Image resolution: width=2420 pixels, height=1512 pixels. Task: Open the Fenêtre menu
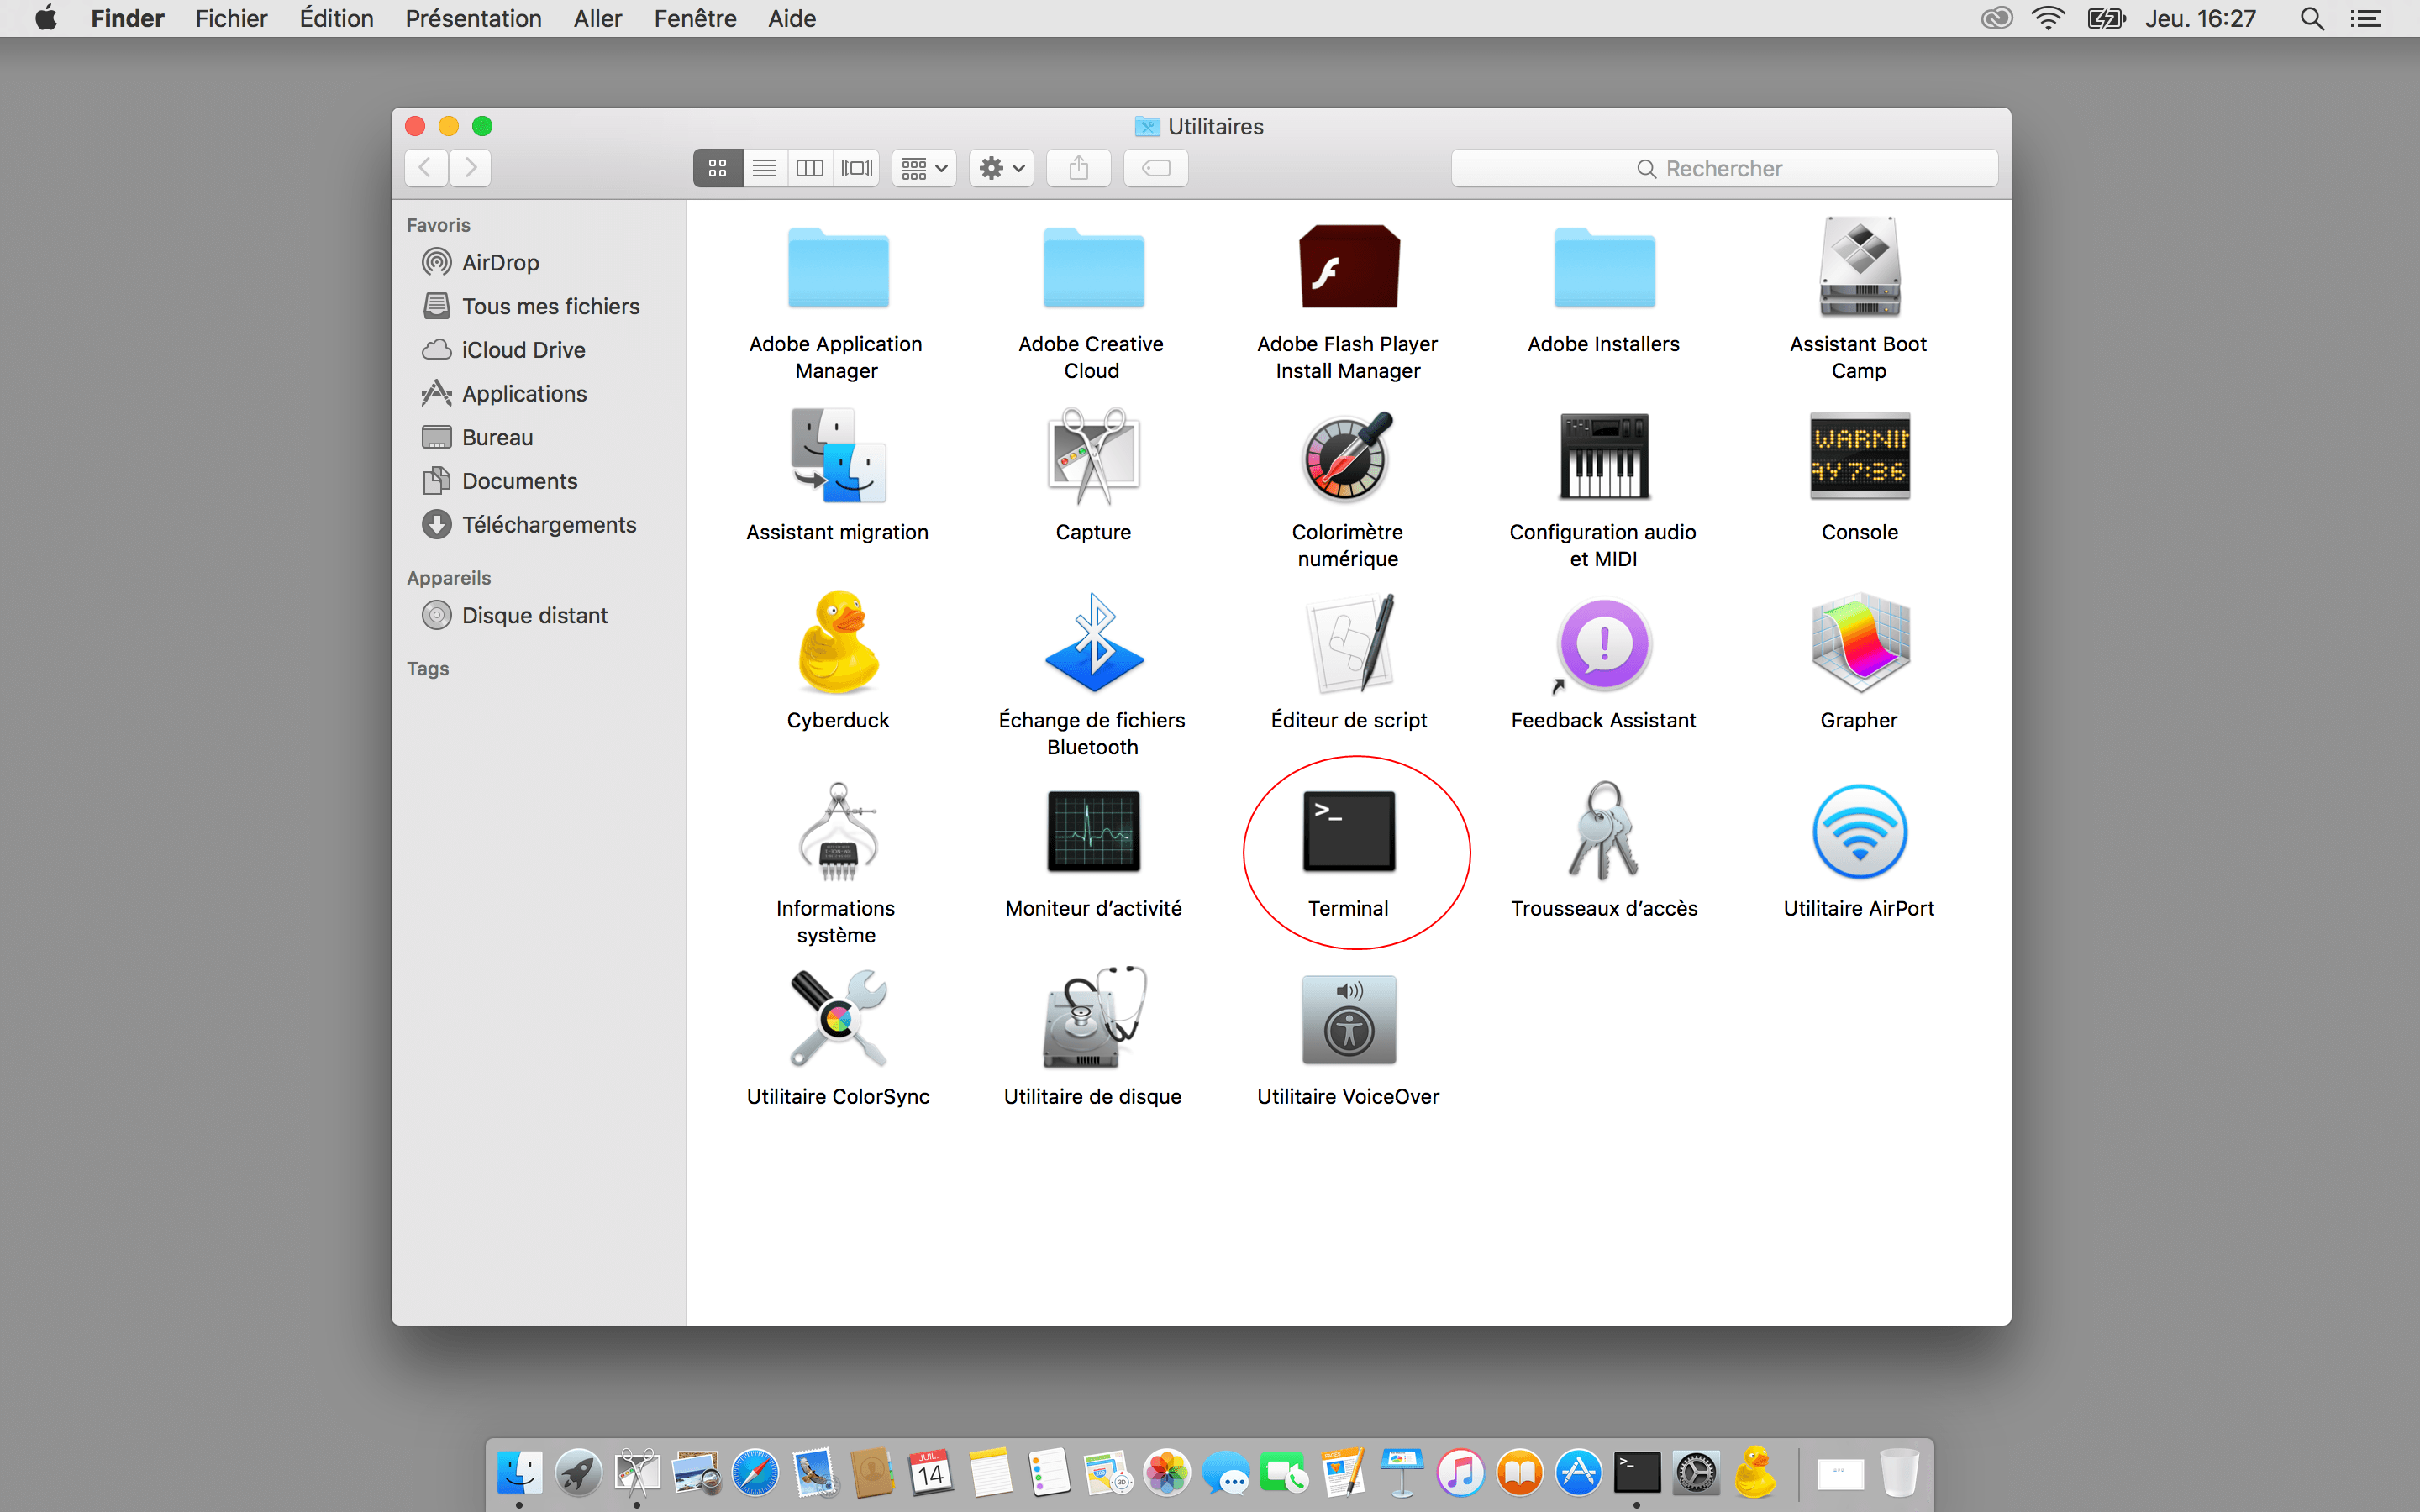click(695, 18)
